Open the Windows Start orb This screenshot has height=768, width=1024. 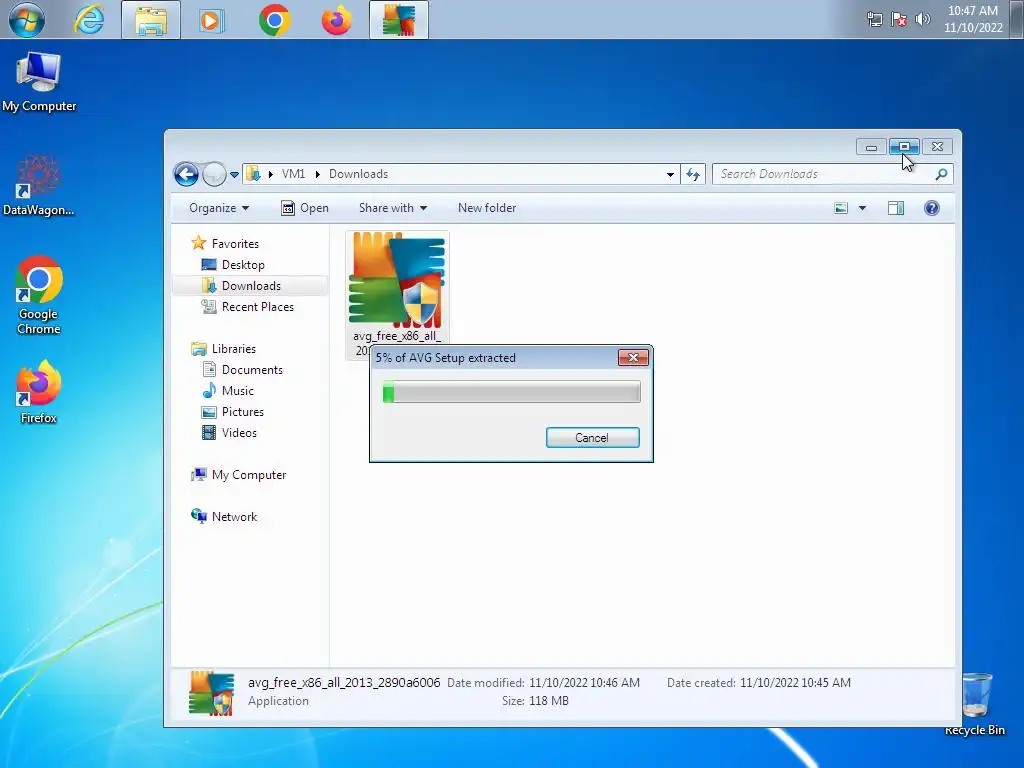(x=27, y=20)
